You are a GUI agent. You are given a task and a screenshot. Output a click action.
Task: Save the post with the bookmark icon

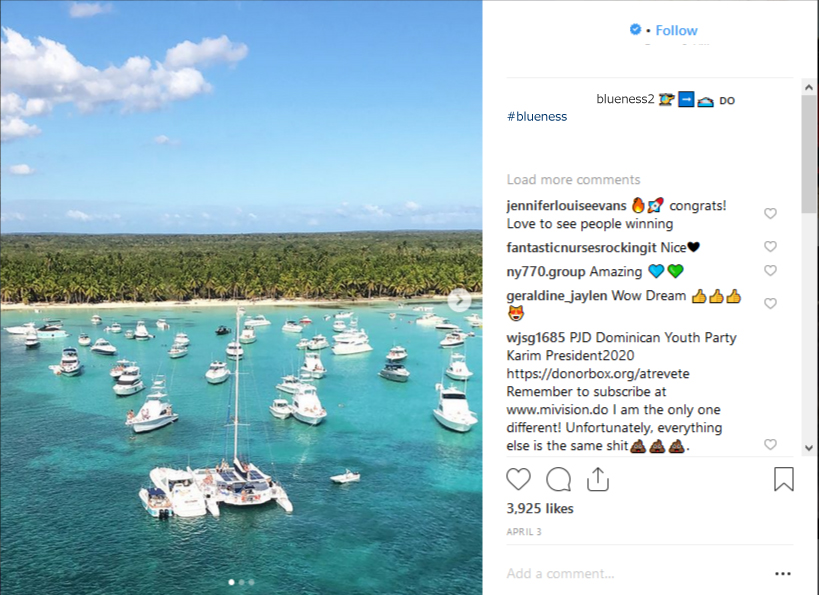784,479
